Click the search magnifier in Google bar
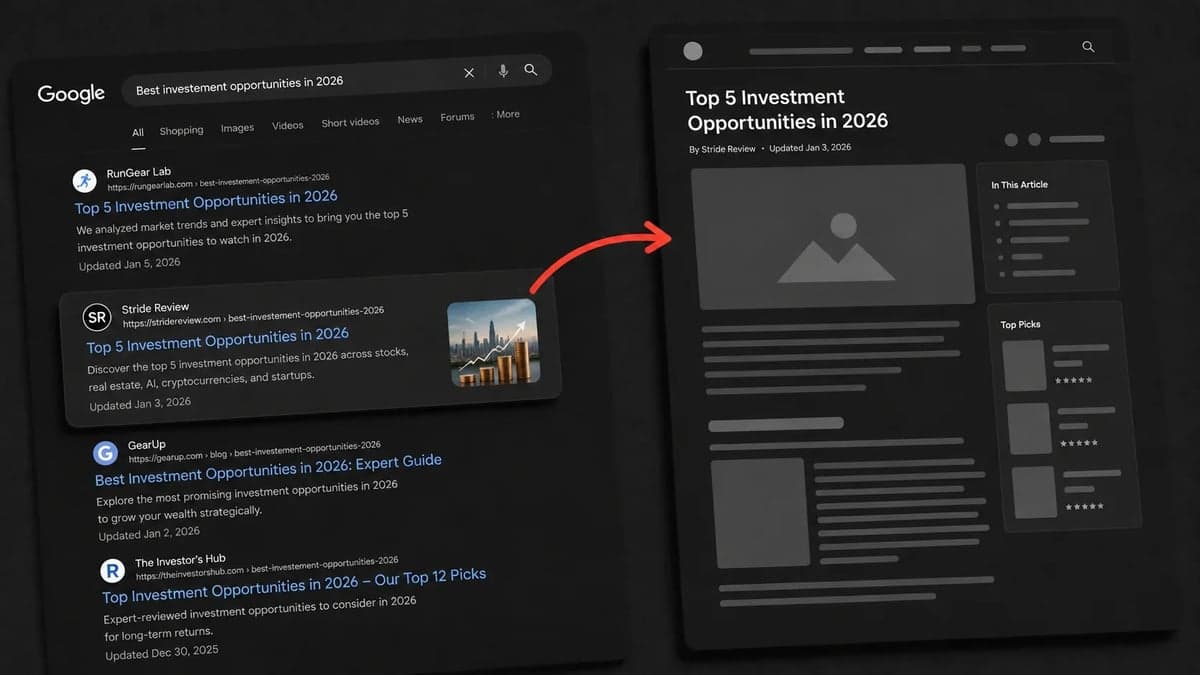 [x=531, y=70]
